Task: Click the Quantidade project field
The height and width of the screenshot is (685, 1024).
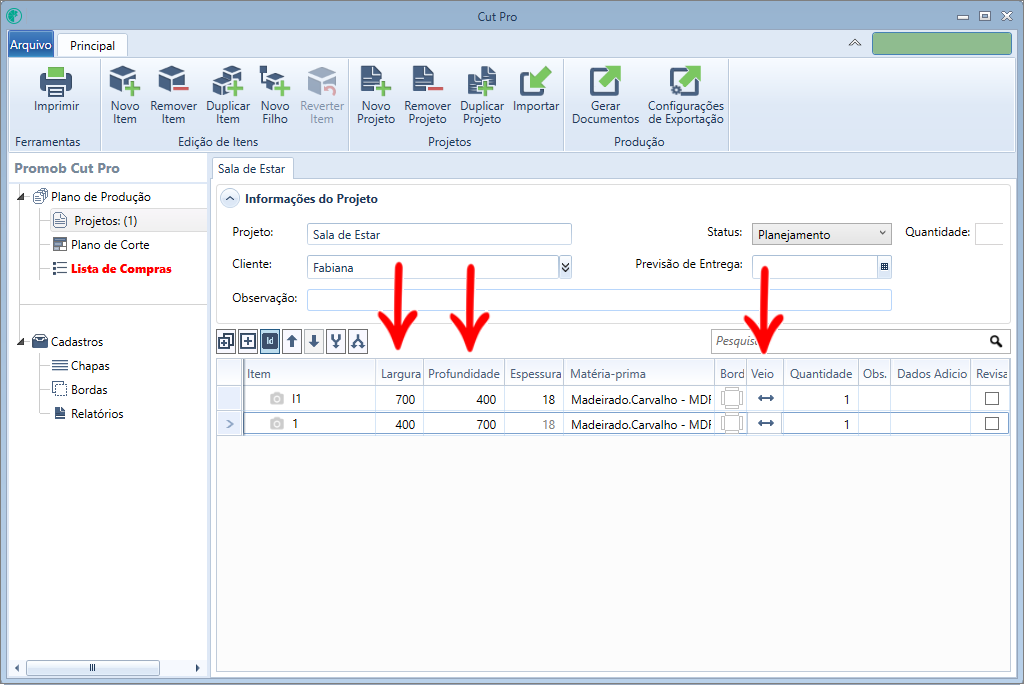Action: pyautogui.click(x=991, y=234)
